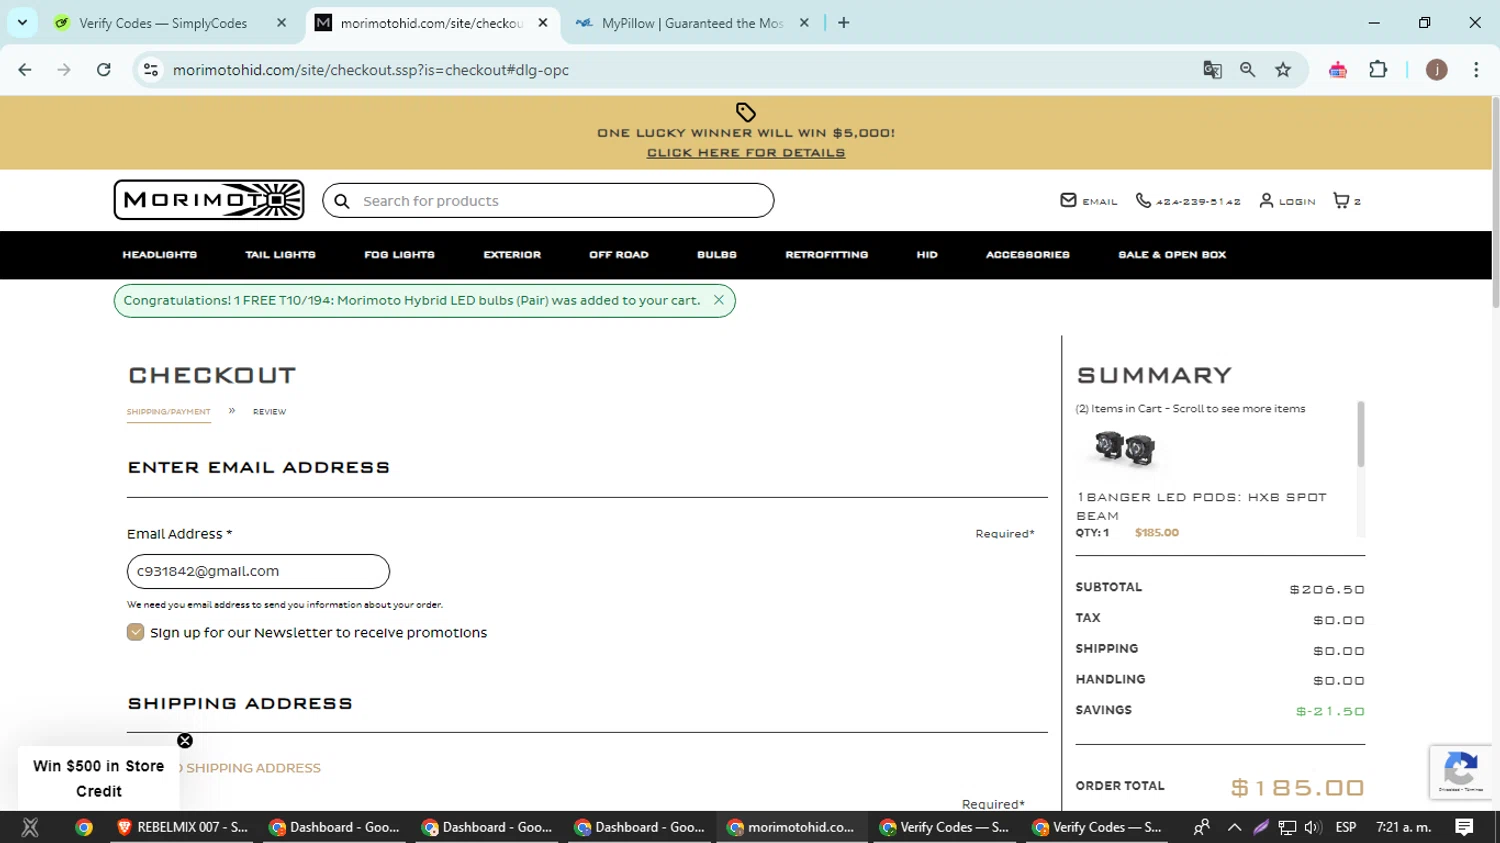Open the Exterior menu
The image size is (1500, 843).
tap(512, 255)
